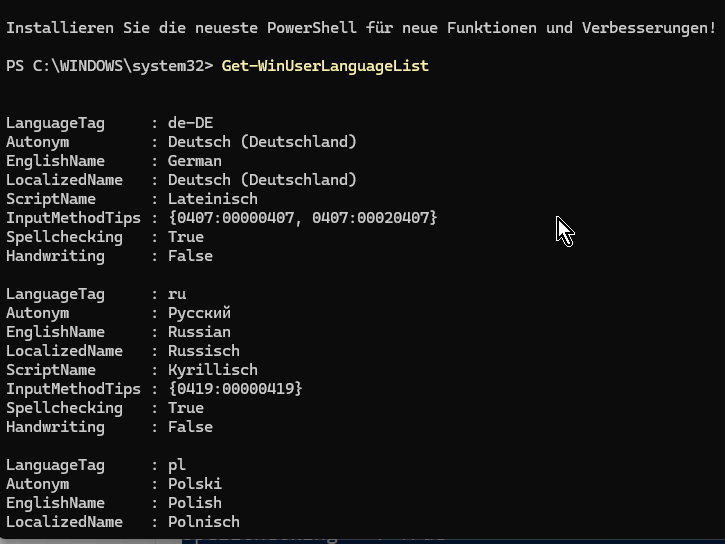Click the Polnisch localized name value
Image resolution: width=725 pixels, height=544 pixels.
(204, 522)
